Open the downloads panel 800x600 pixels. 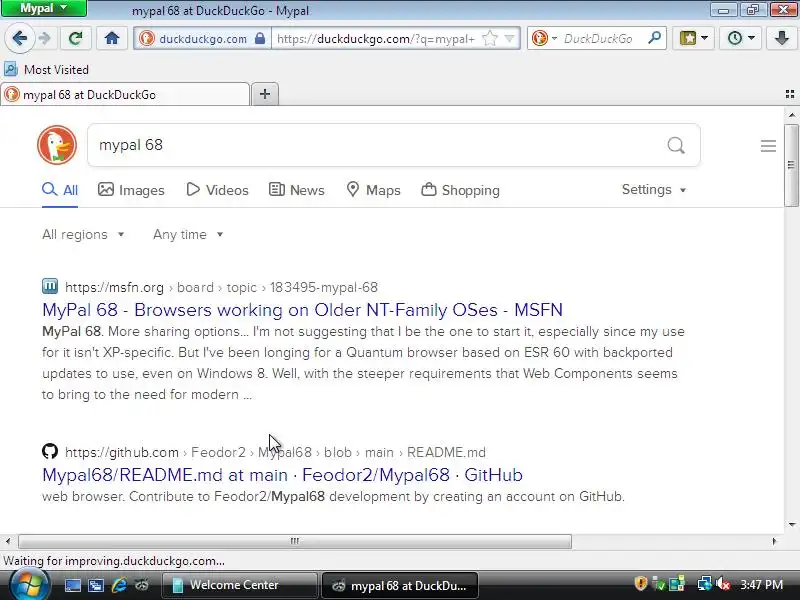point(782,38)
